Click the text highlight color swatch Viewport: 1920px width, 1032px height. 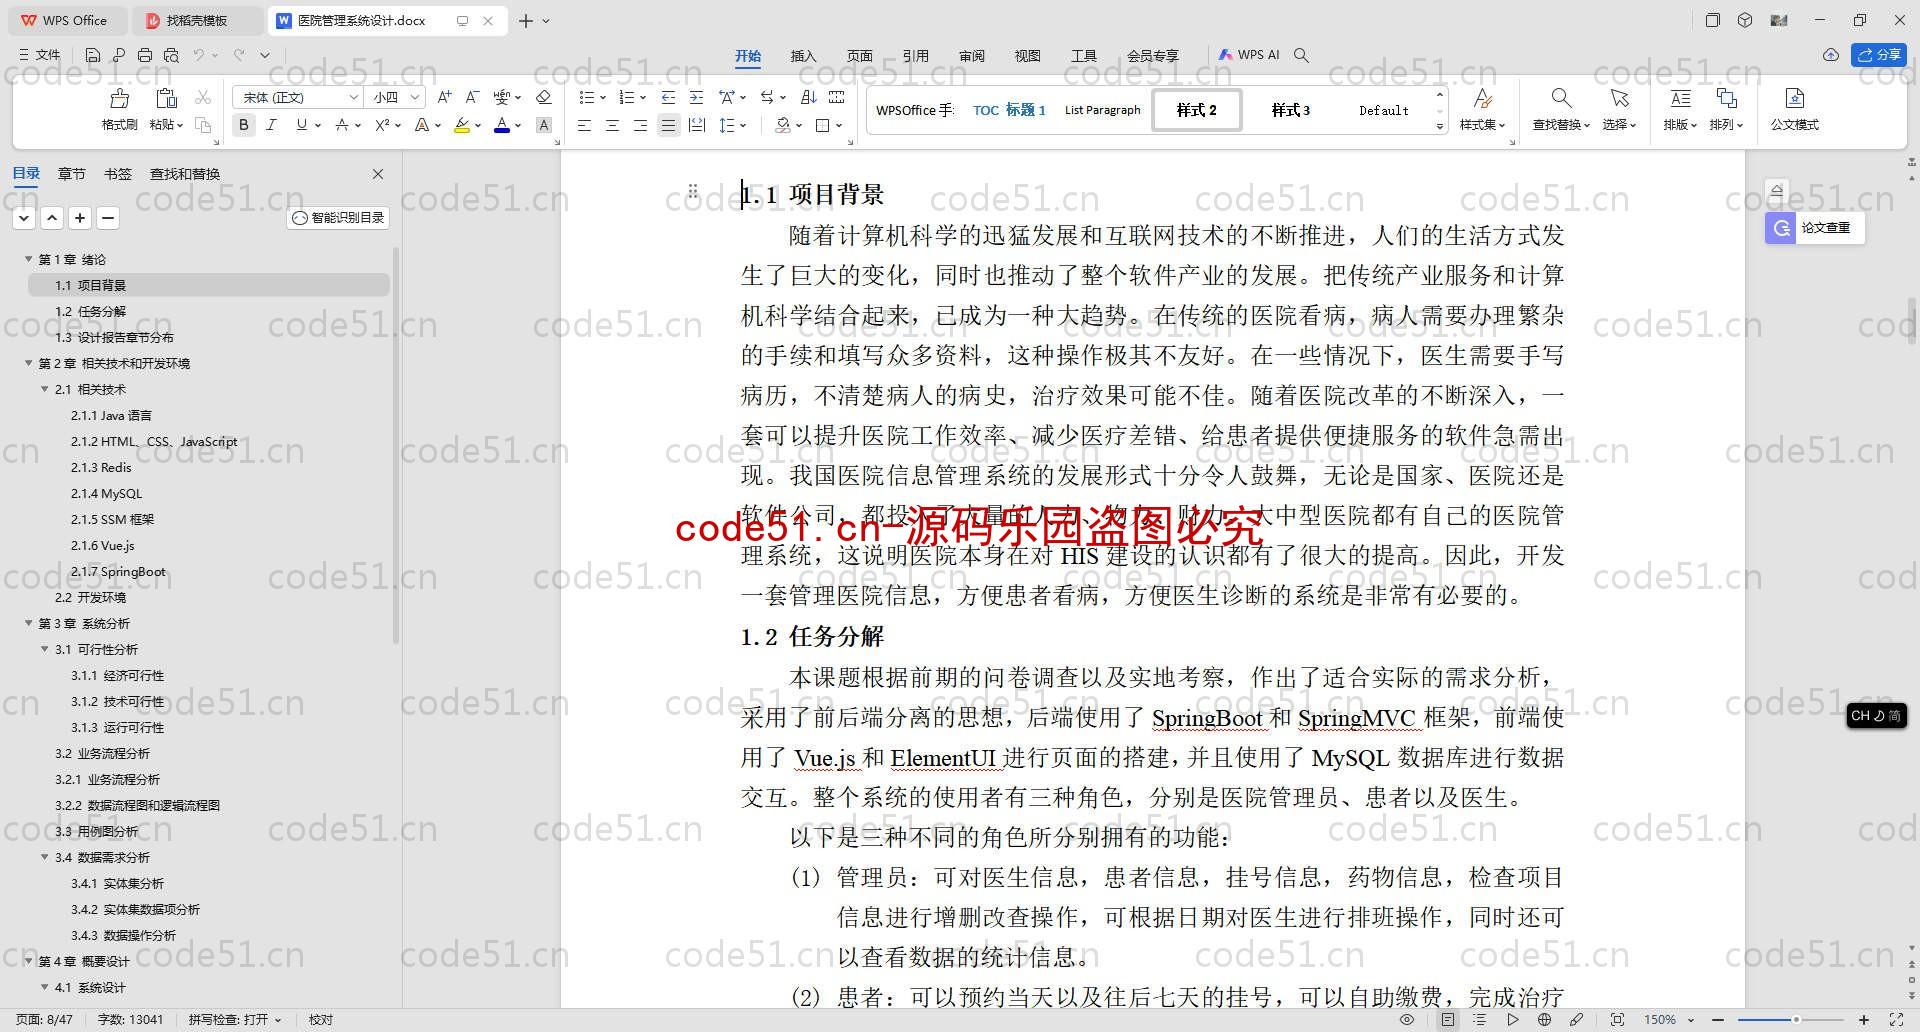462,125
